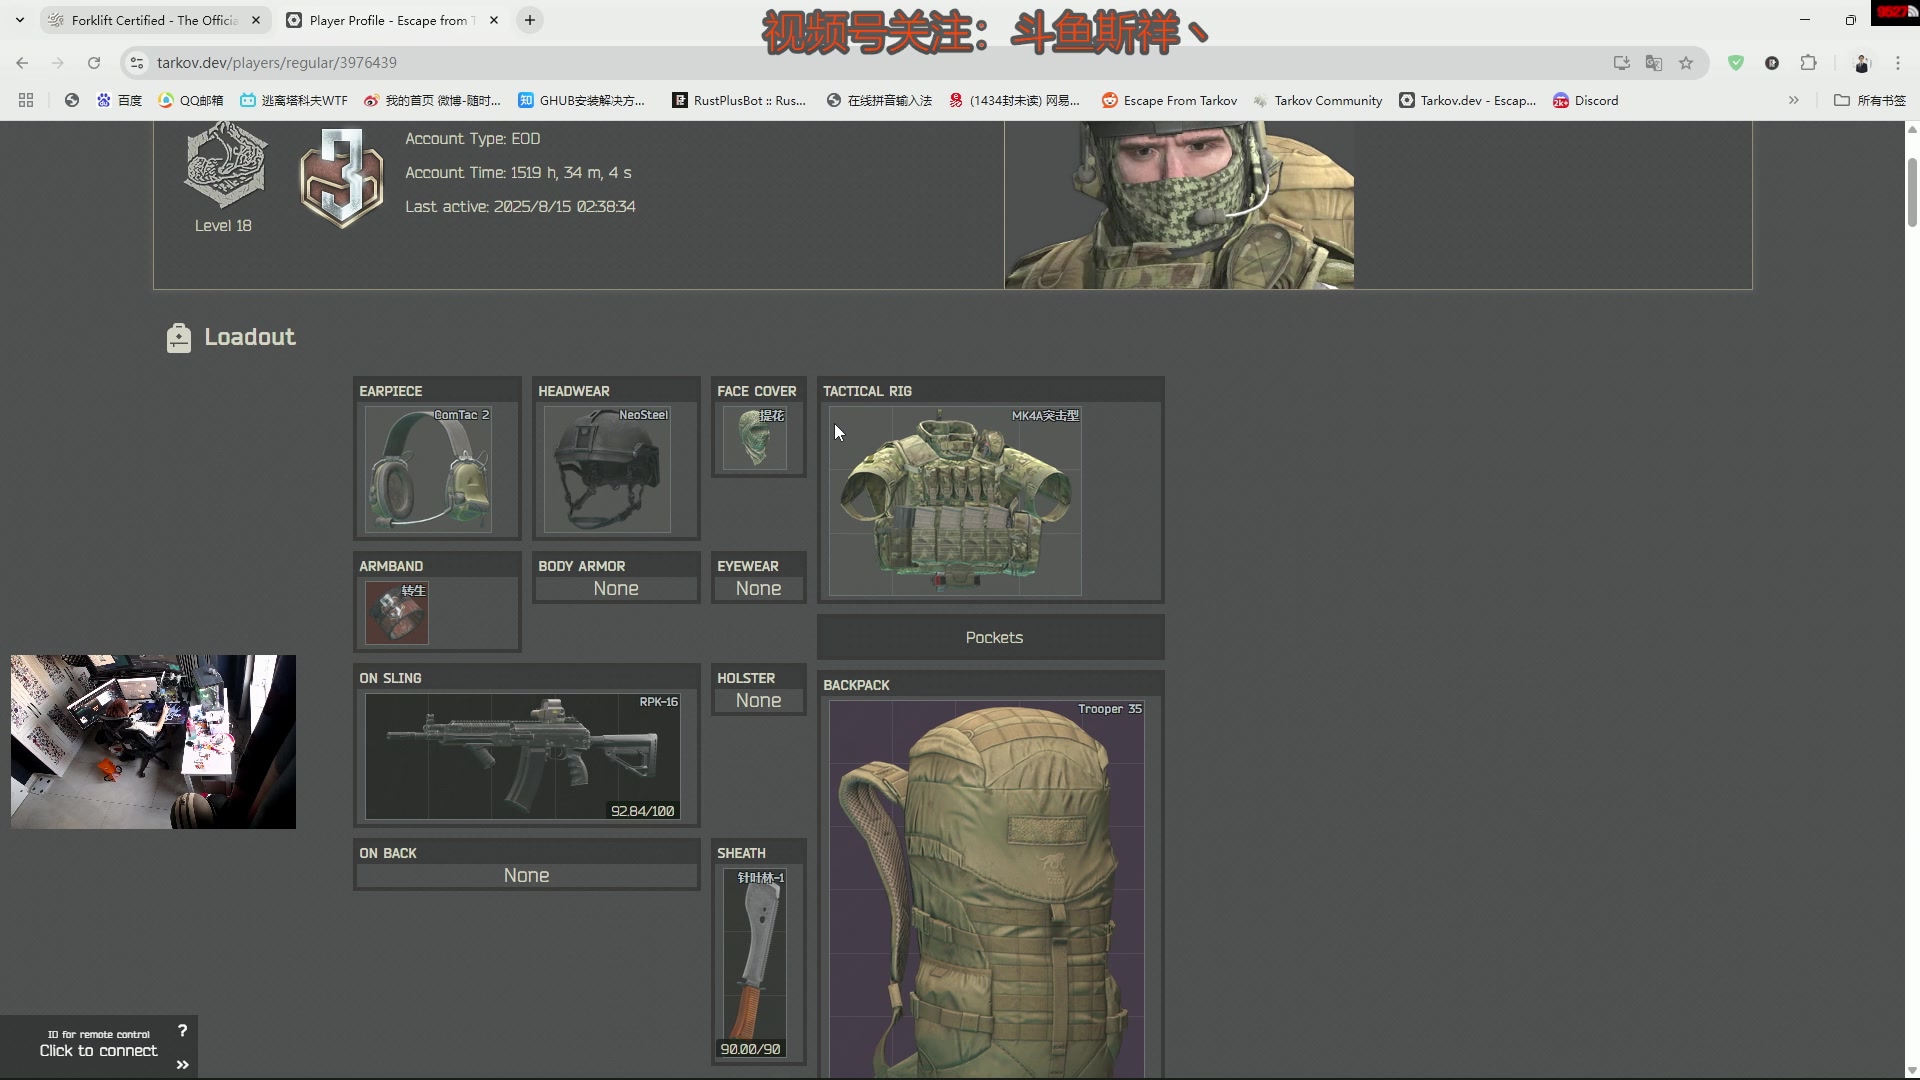1920x1080 pixels.
Task: View site information icon in address bar
Action: pos(137,63)
